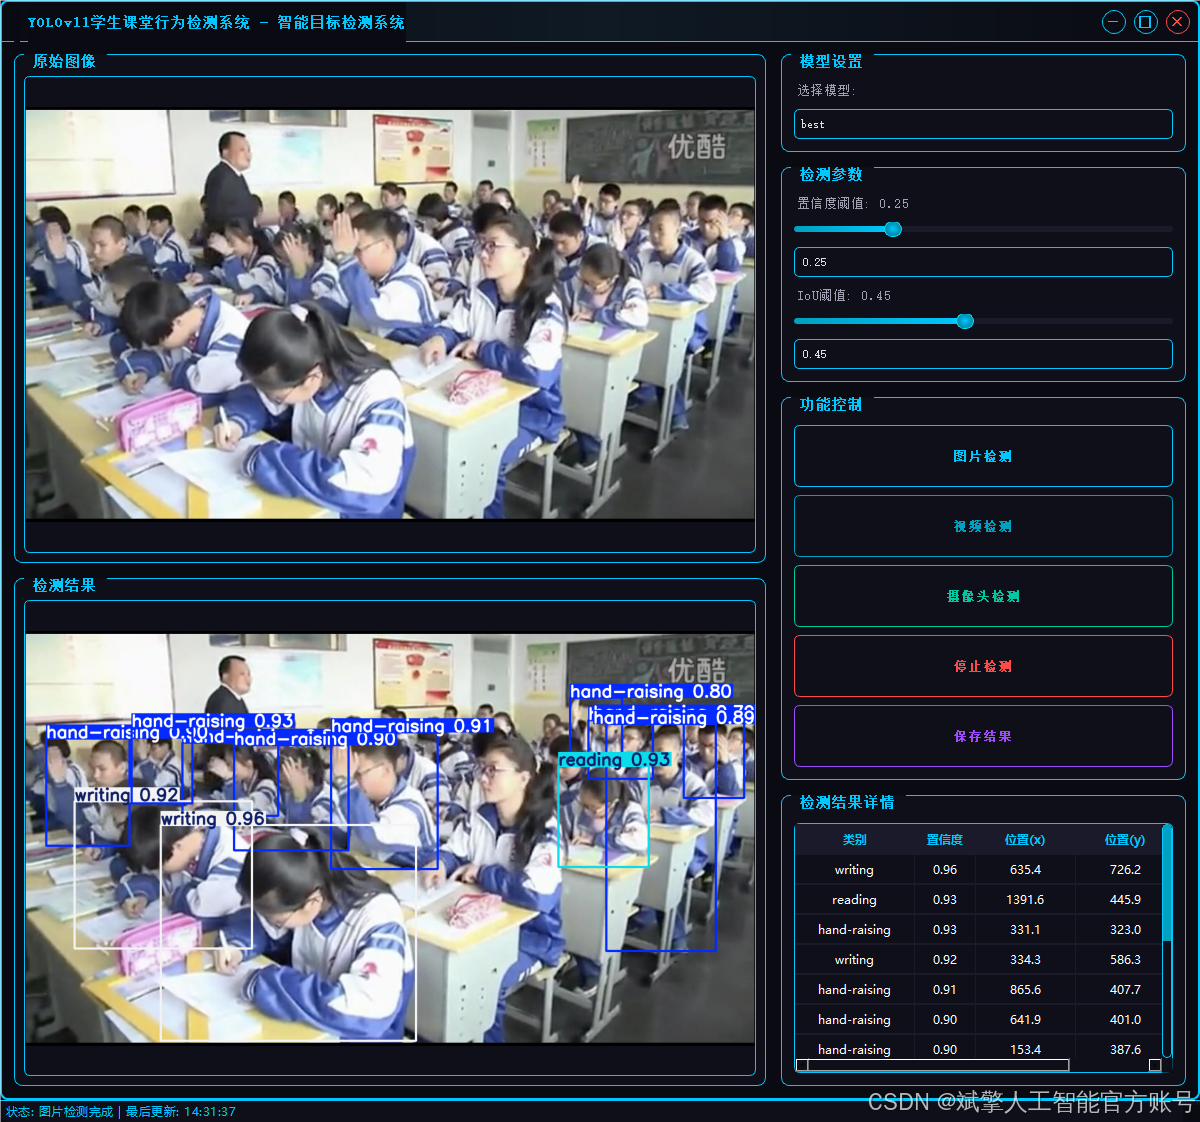The width and height of the screenshot is (1200, 1122).
Task: Sort by the 置信度 column header
Action: [x=944, y=839]
